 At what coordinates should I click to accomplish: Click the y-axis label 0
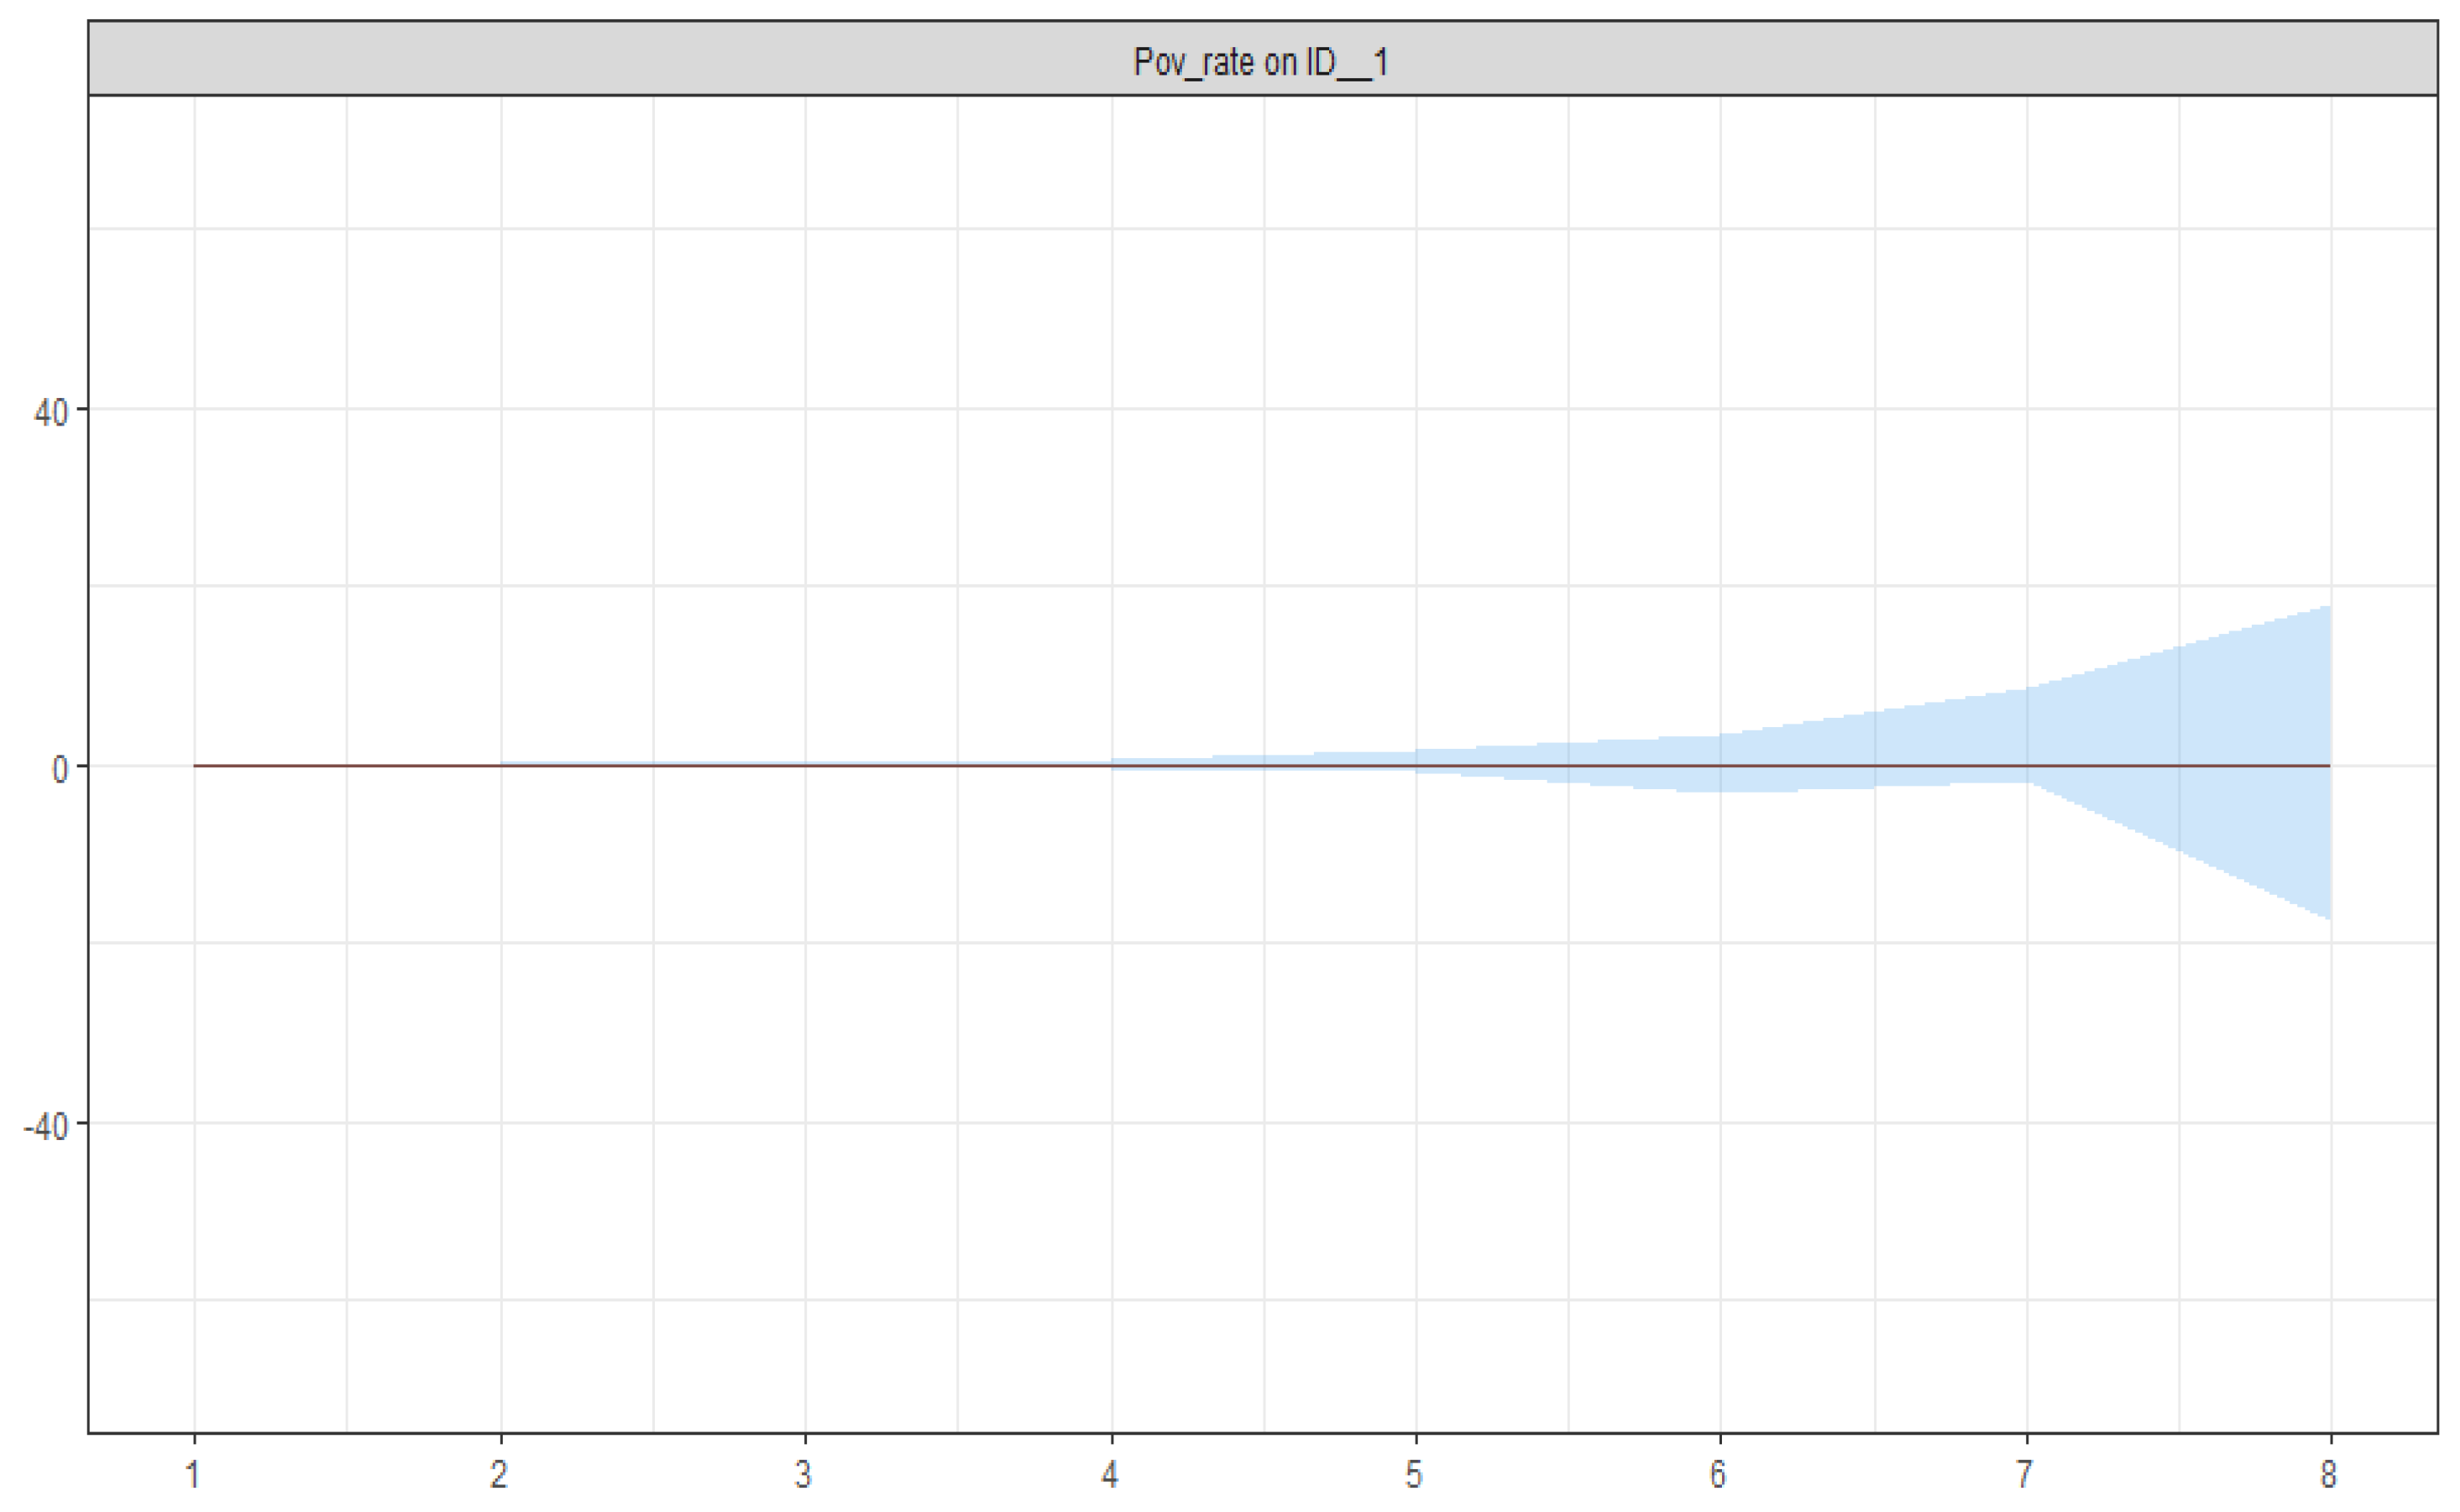click(60, 770)
